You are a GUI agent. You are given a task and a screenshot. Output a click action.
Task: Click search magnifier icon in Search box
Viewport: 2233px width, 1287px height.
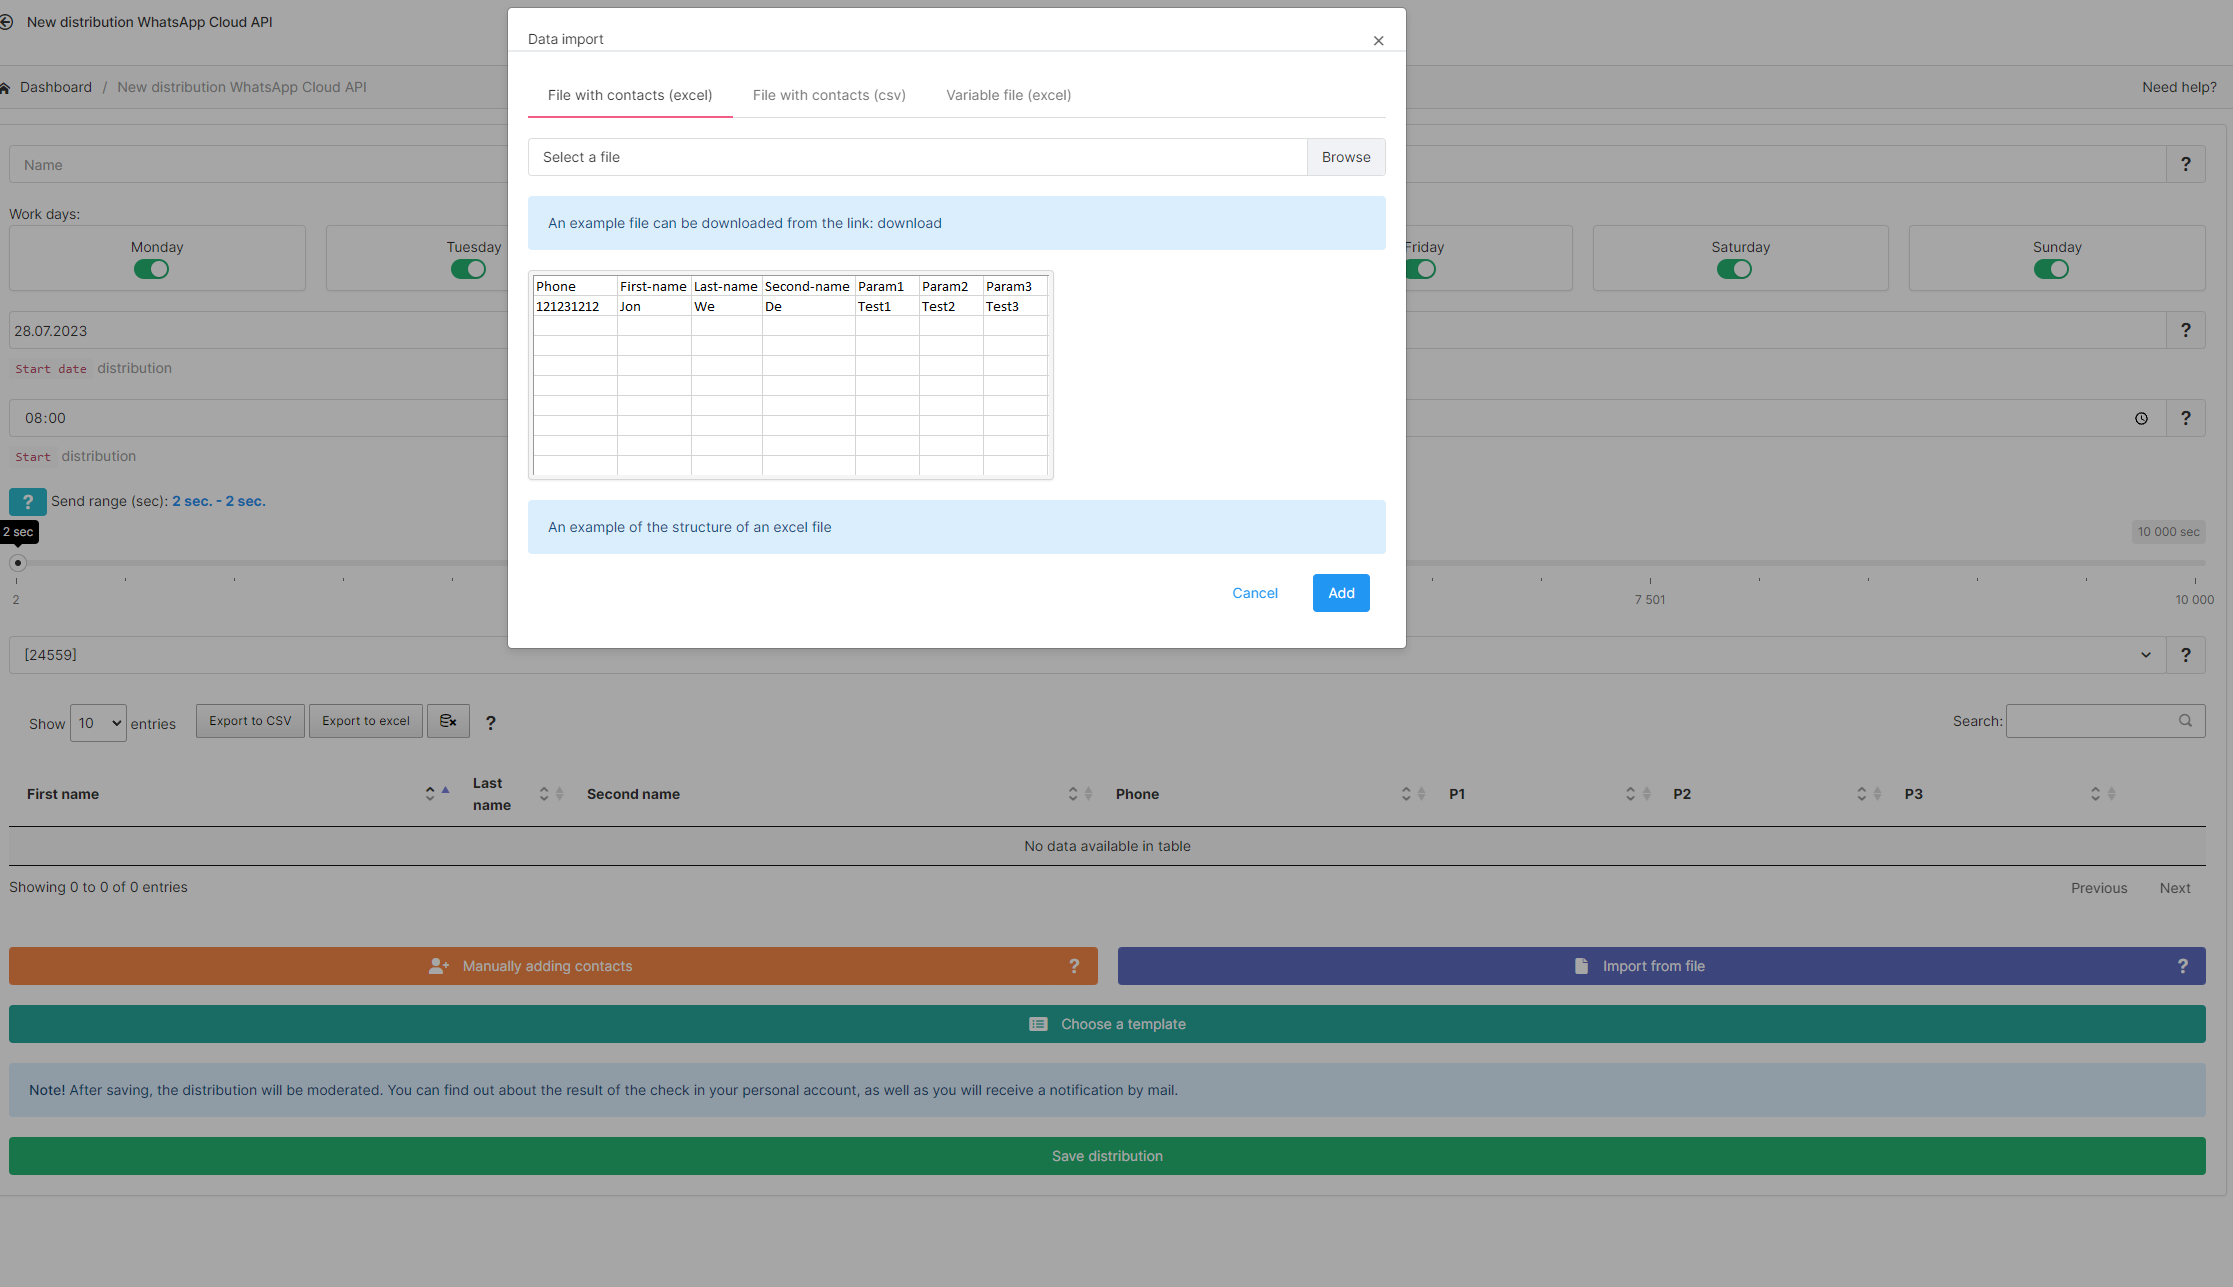pos(2185,721)
